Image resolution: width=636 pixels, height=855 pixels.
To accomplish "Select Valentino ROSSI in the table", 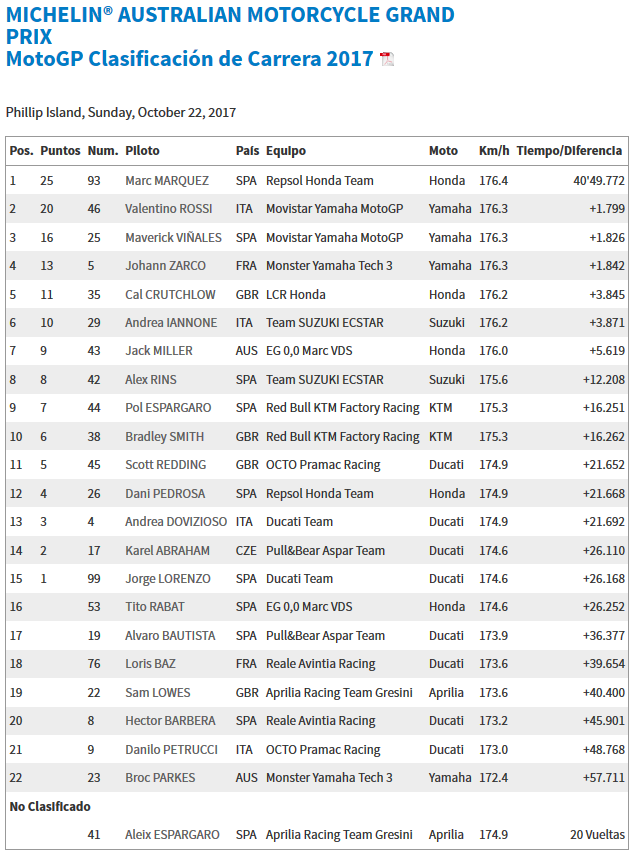I will point(169,209).
